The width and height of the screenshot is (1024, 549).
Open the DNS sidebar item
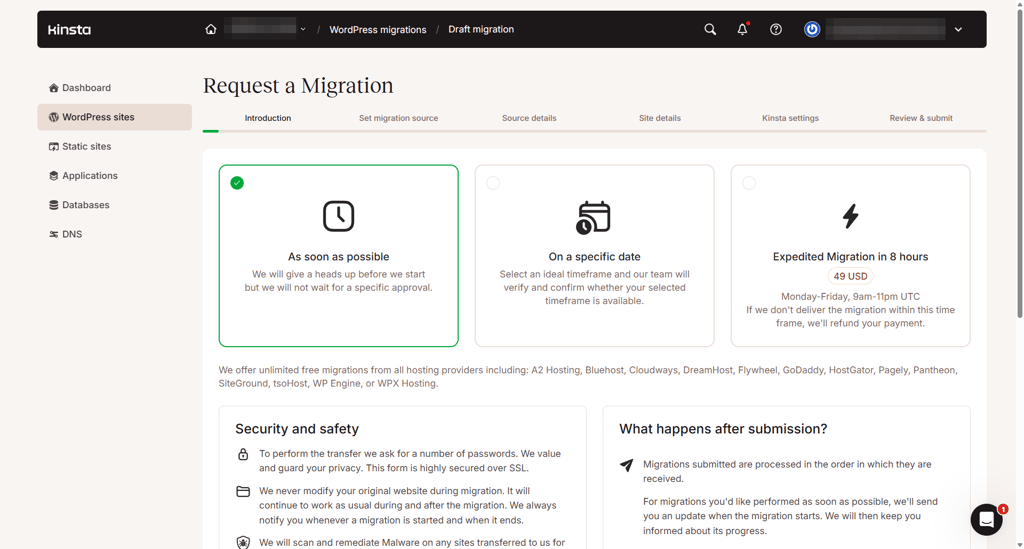point(114,234)
